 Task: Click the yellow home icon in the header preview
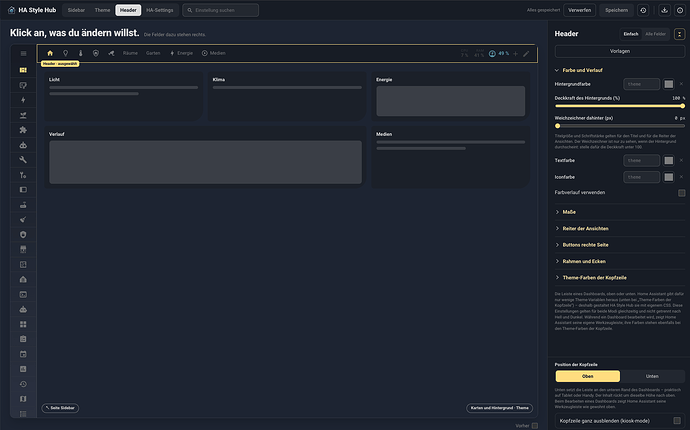[50, 53]
